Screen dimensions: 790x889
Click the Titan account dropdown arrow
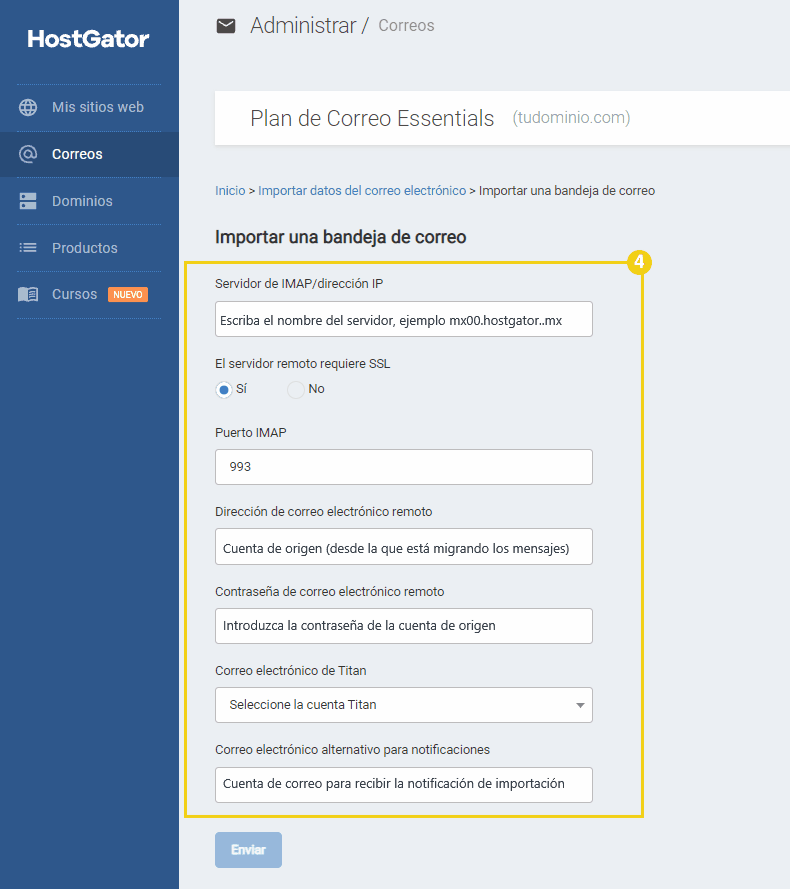tap(580, 705)
